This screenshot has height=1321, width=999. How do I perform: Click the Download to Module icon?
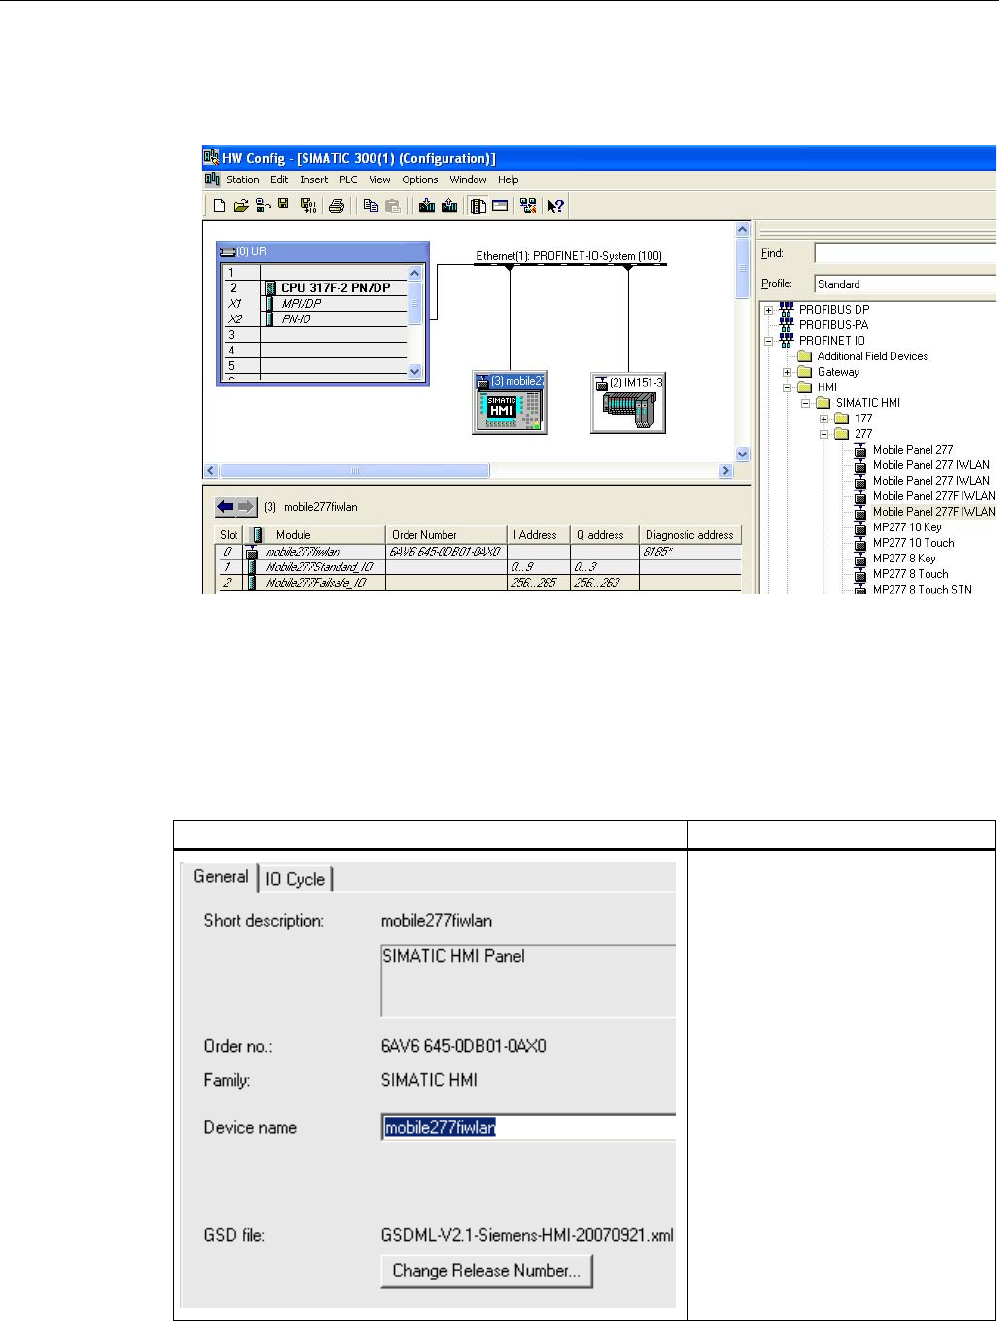click(427, 206)
